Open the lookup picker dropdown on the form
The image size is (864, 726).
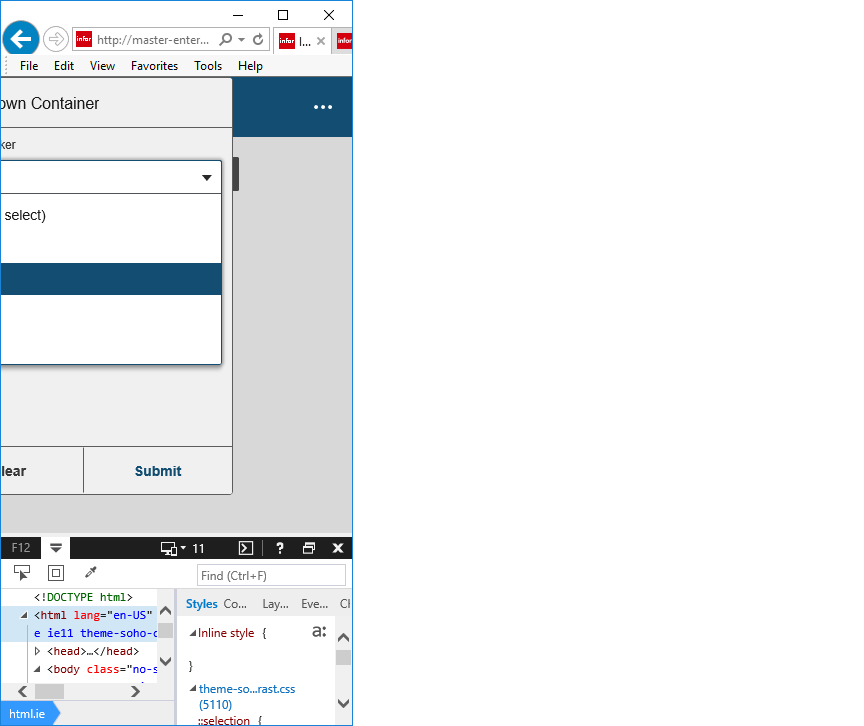coord(207,177)
